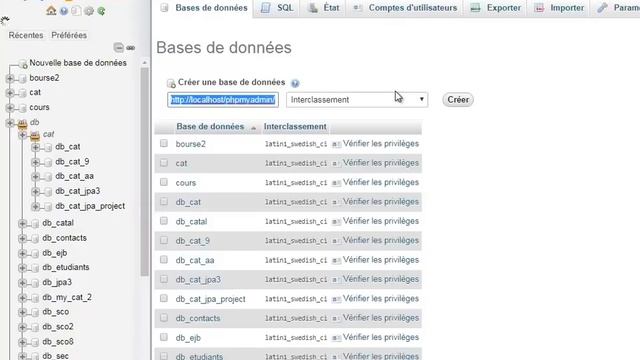Expand the db_cat_aa tree node
640x360 pixels.
click(x=35, y=177)
